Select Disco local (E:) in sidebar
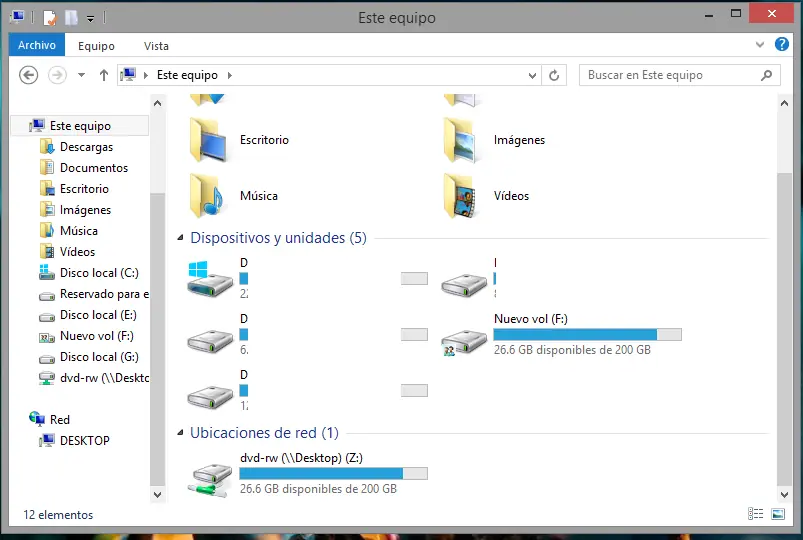 click(98, 315)
